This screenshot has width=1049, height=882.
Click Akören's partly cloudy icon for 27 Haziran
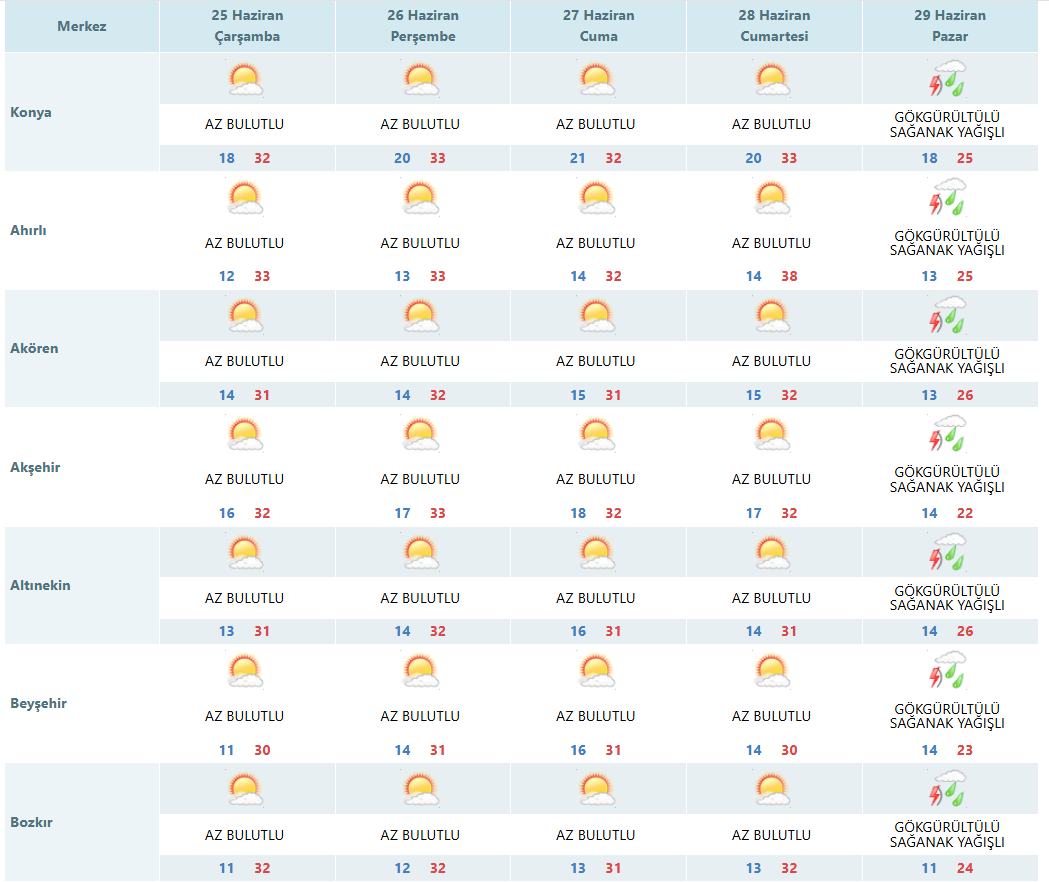pyautogui.click(x=597, y=317)
